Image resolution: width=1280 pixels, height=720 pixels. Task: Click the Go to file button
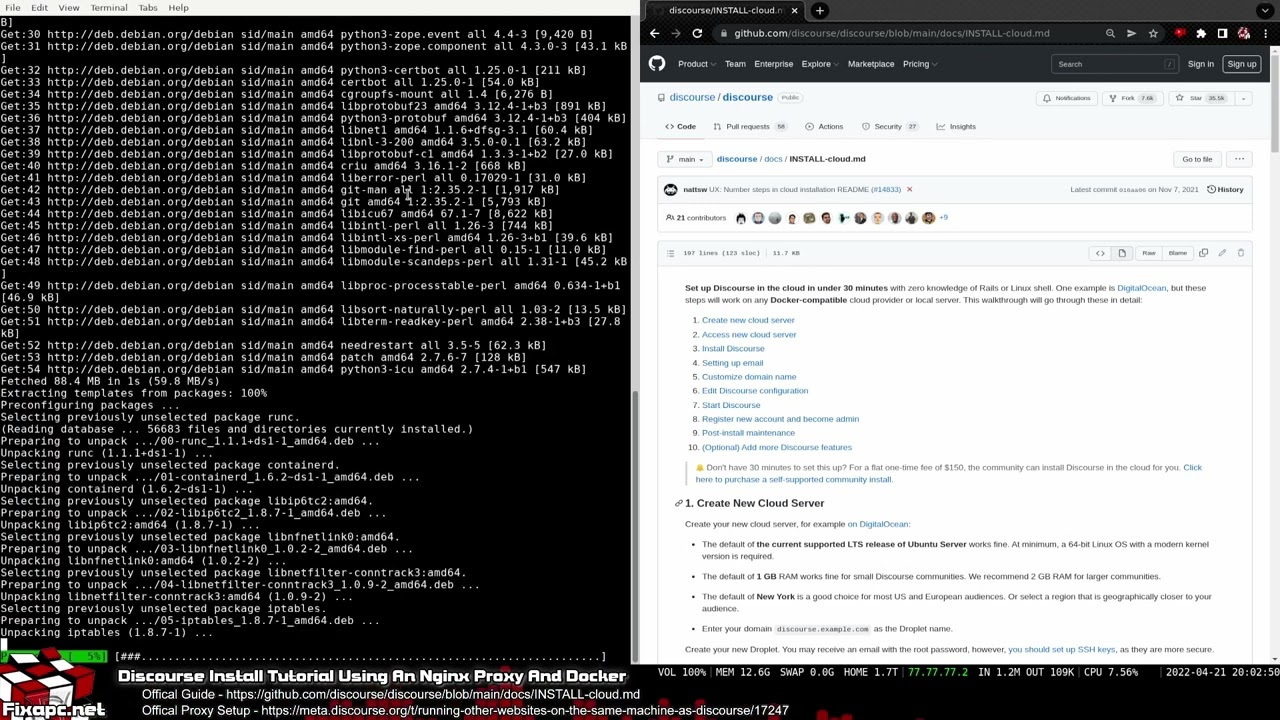[x=1197, y=159]
